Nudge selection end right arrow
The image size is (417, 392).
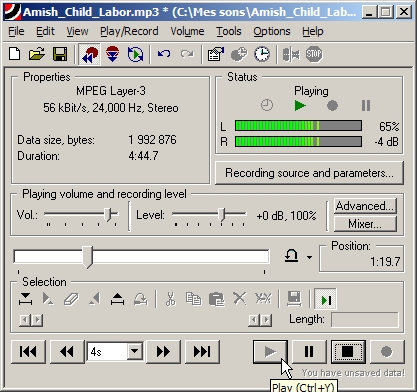tap(266, 320)
